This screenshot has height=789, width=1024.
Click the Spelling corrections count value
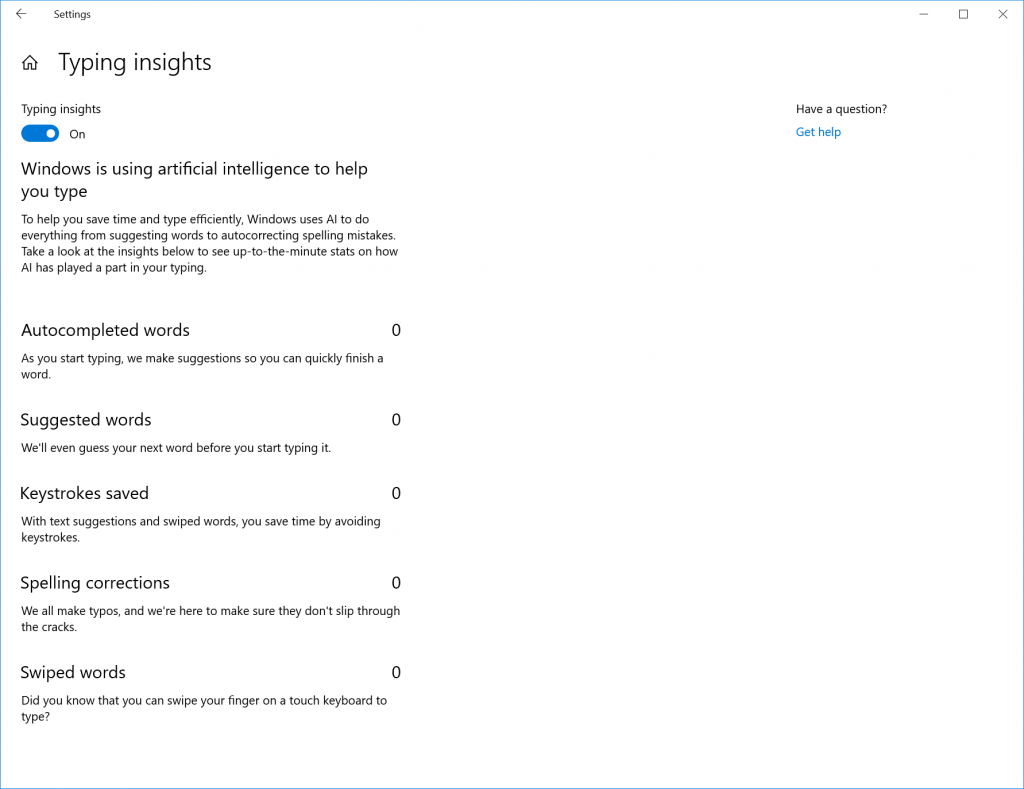tap(396, 583)
